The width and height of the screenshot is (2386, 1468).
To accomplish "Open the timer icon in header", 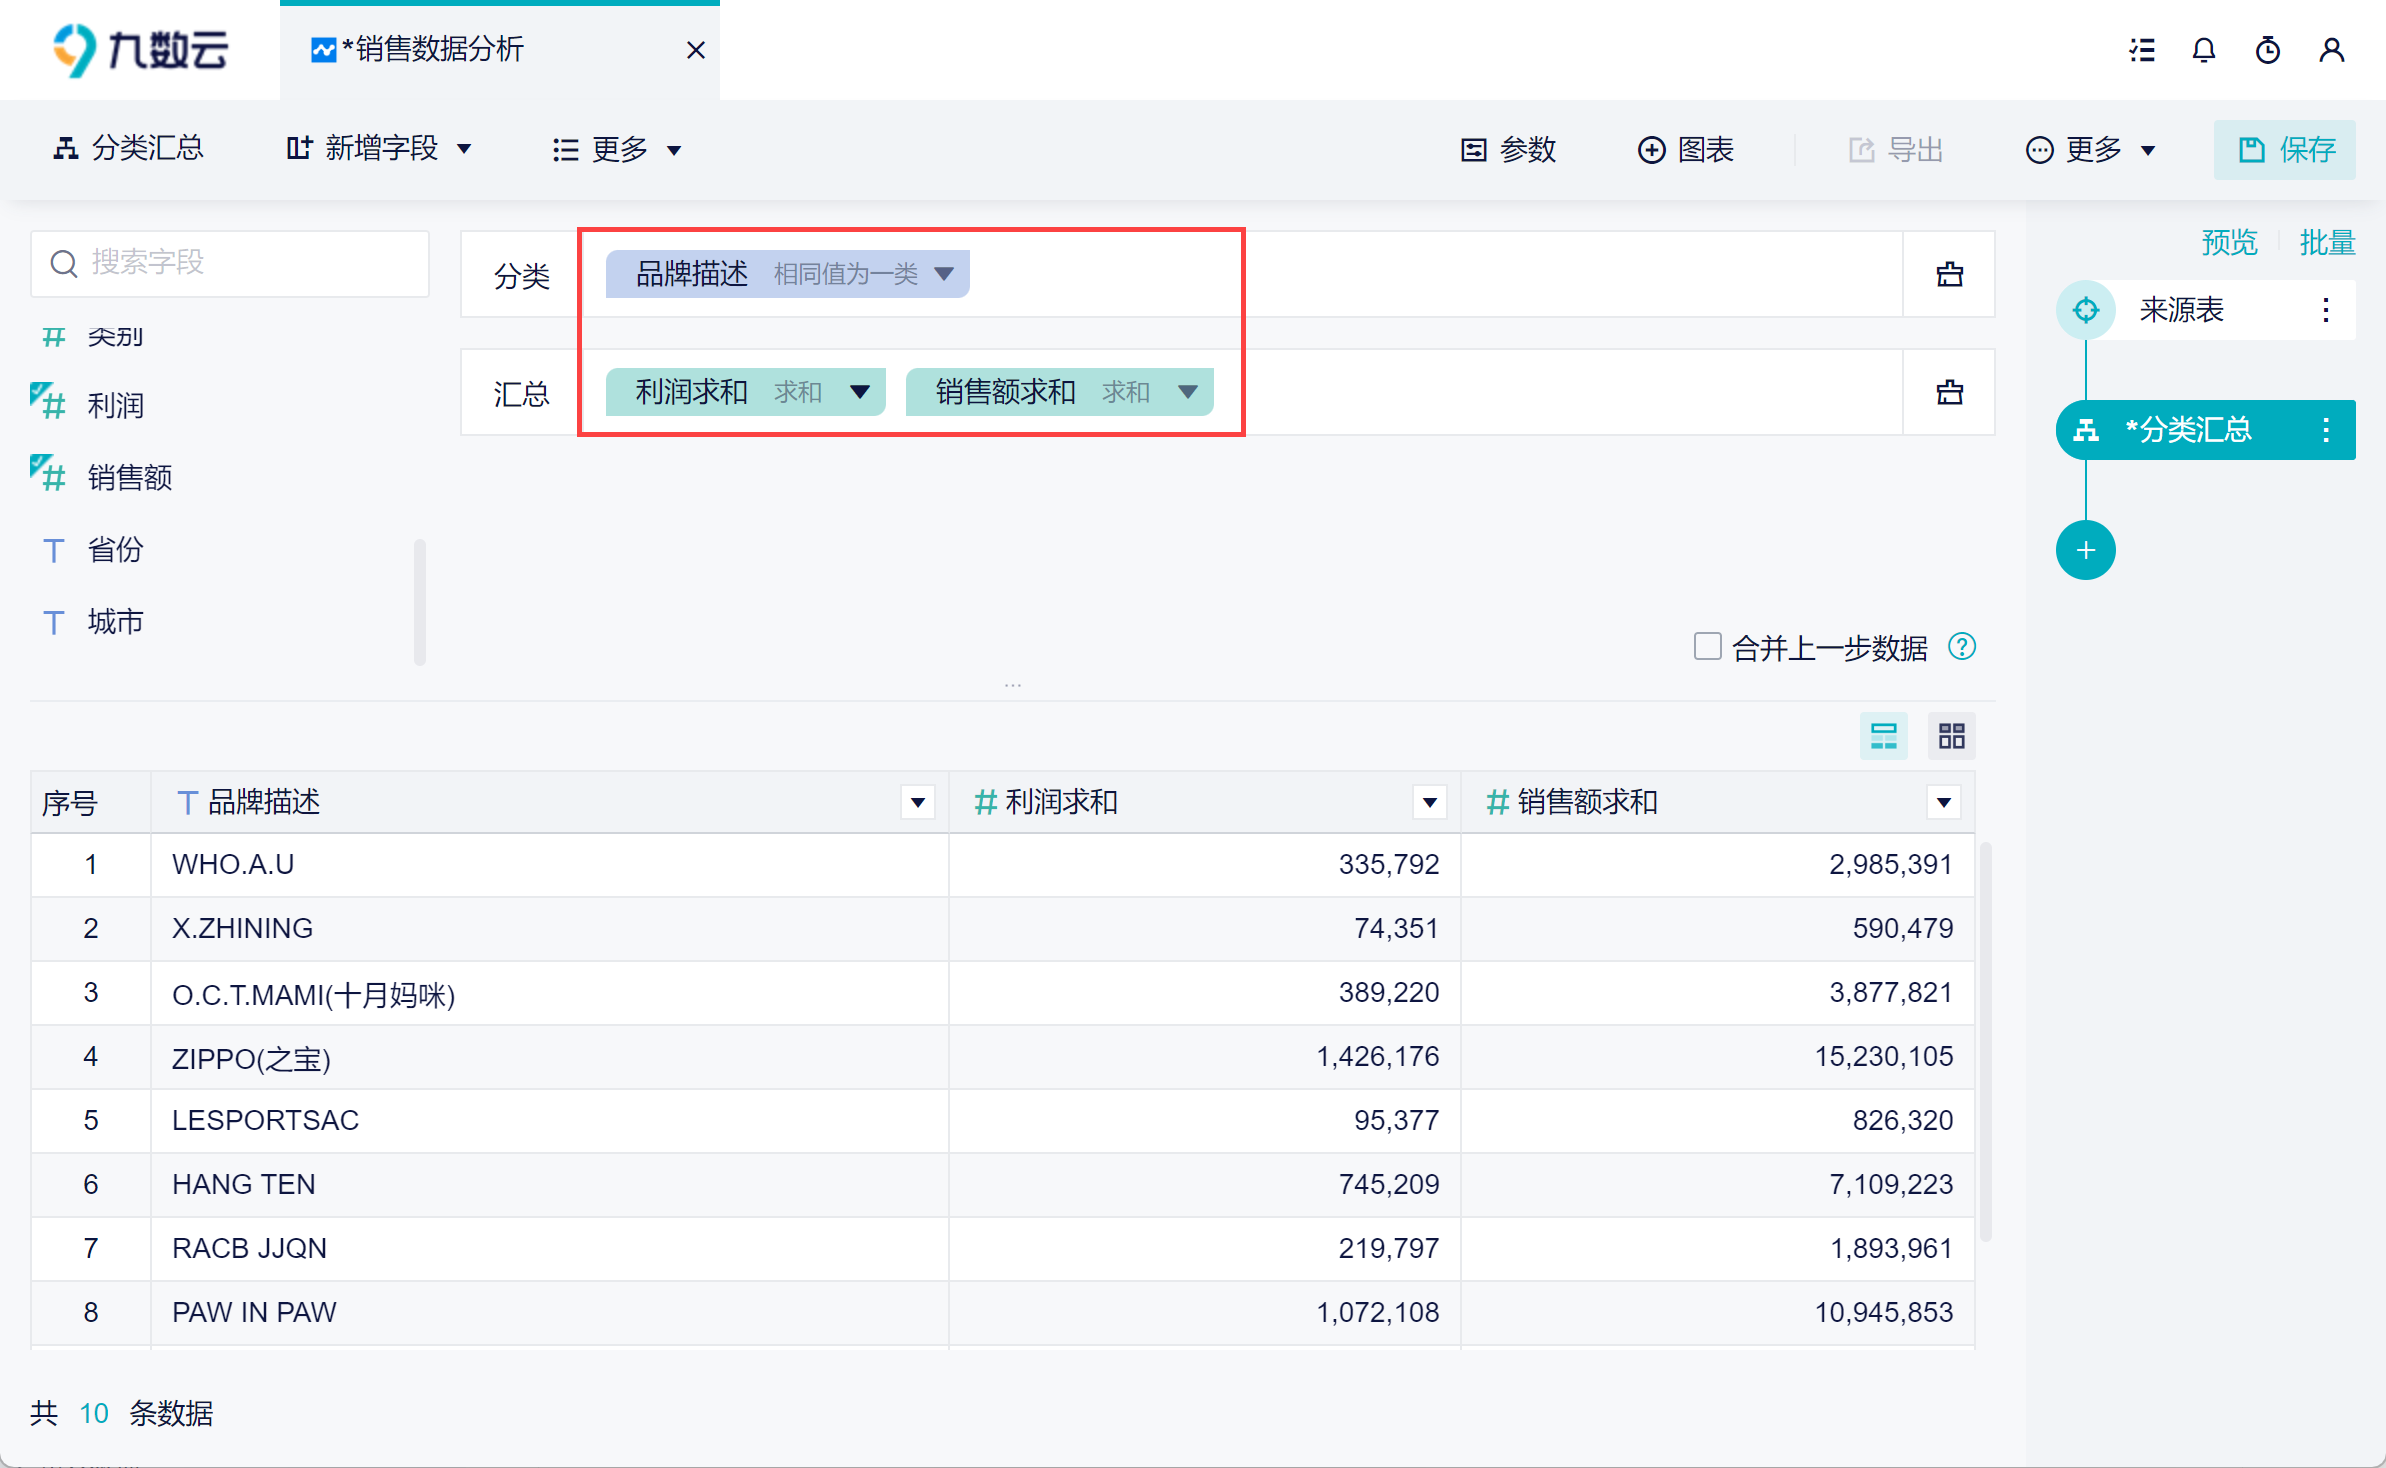I will (x=2268, y=50).
